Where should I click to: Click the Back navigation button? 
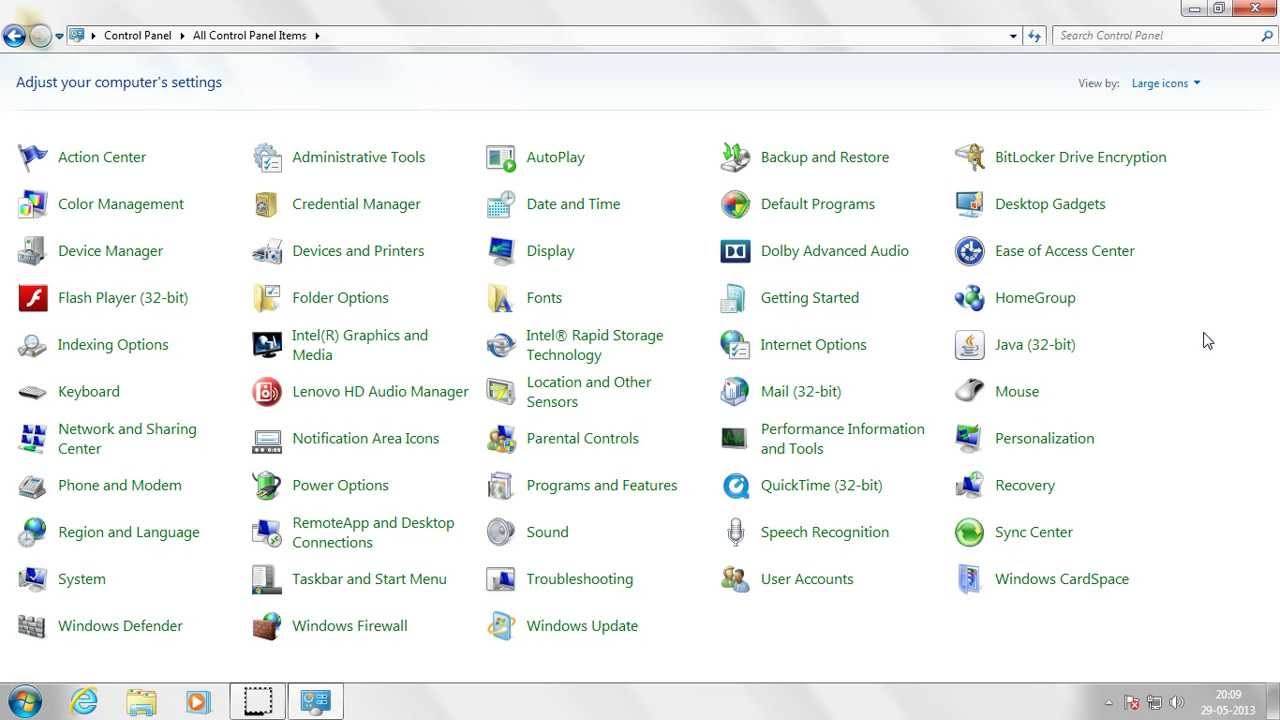coord(14,36)
